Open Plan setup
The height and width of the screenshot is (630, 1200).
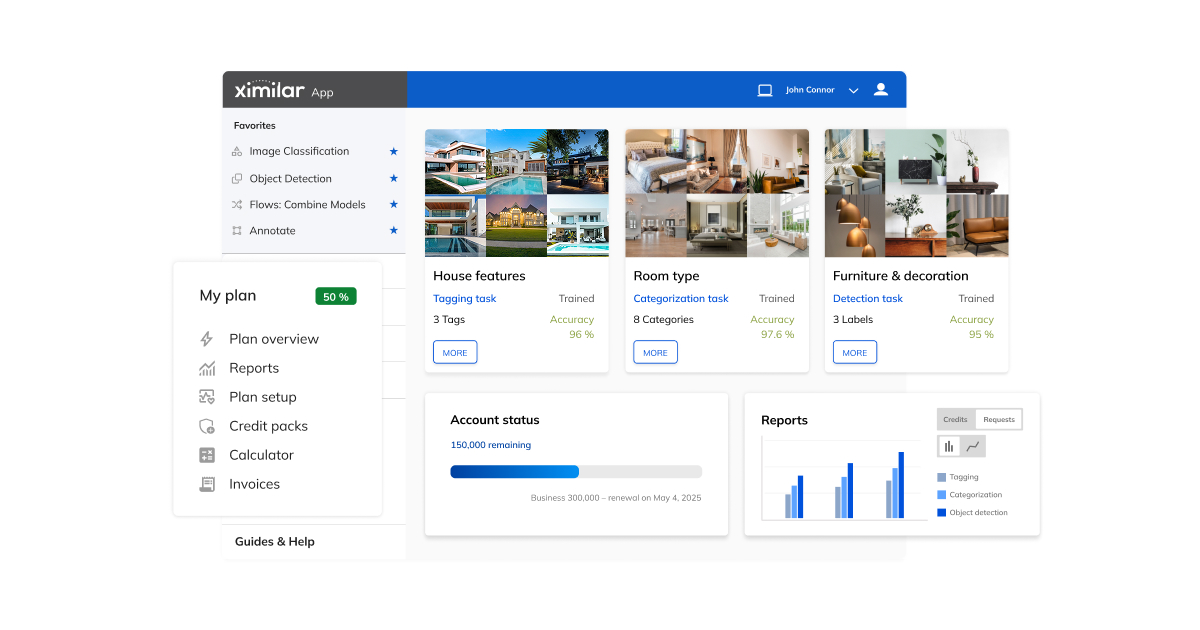263,397
